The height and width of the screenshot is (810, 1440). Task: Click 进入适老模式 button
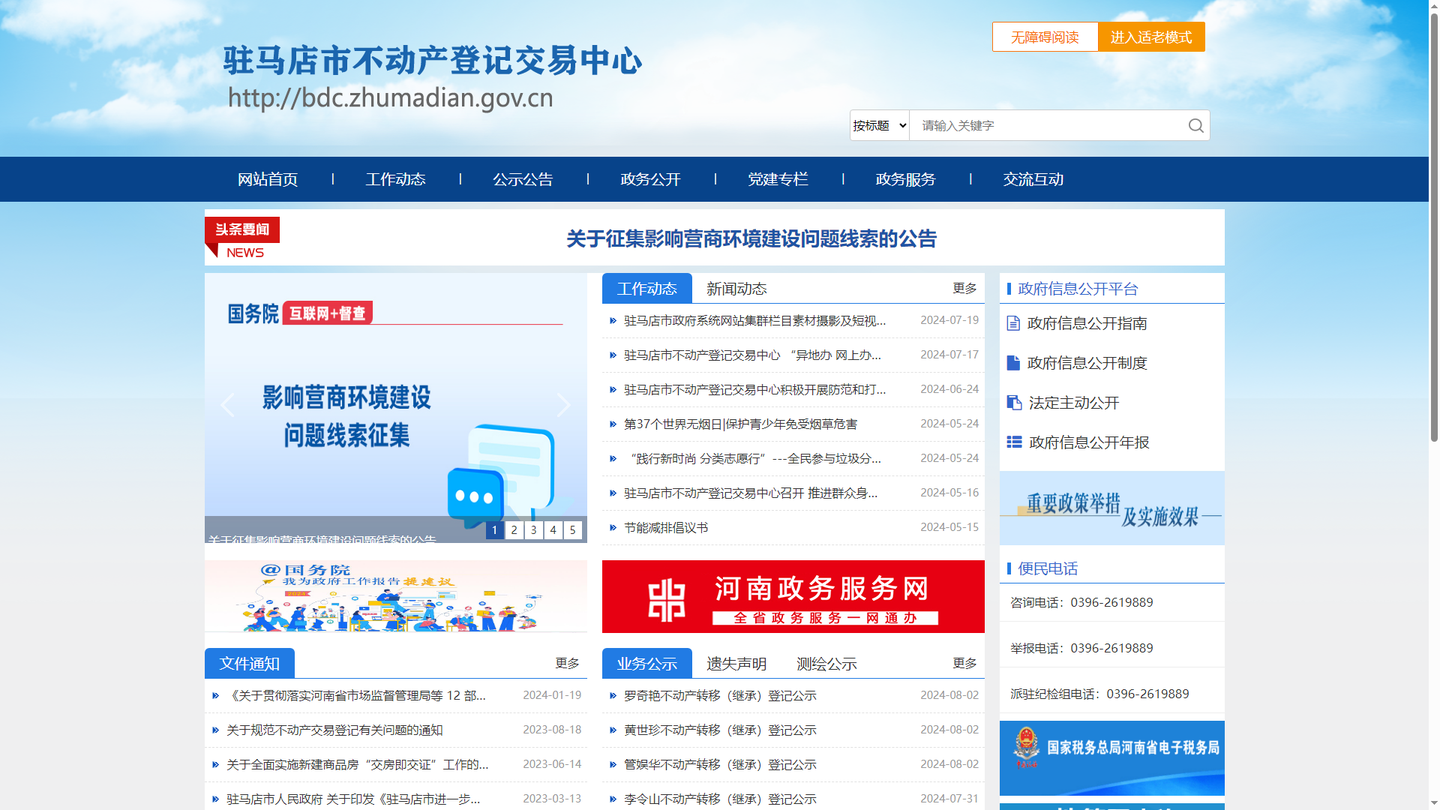(1151, 37)
